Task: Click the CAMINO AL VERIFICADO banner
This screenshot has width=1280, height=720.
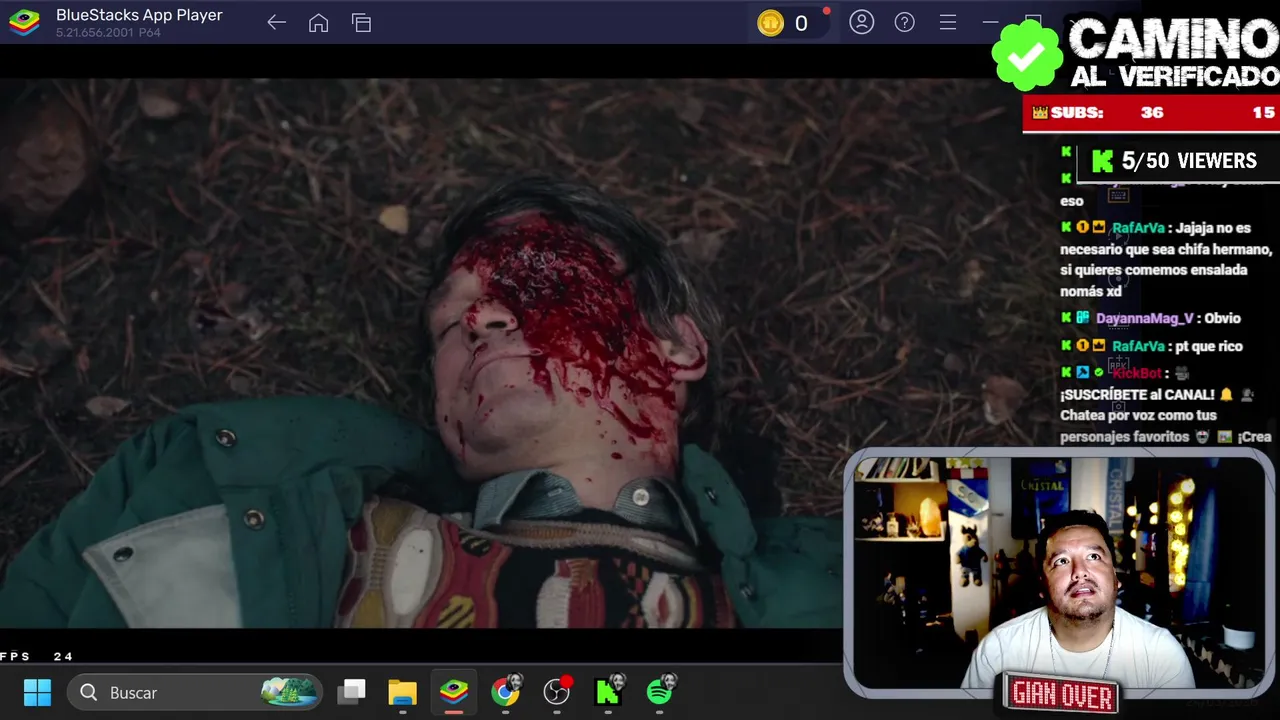Action: (1136, 54)
